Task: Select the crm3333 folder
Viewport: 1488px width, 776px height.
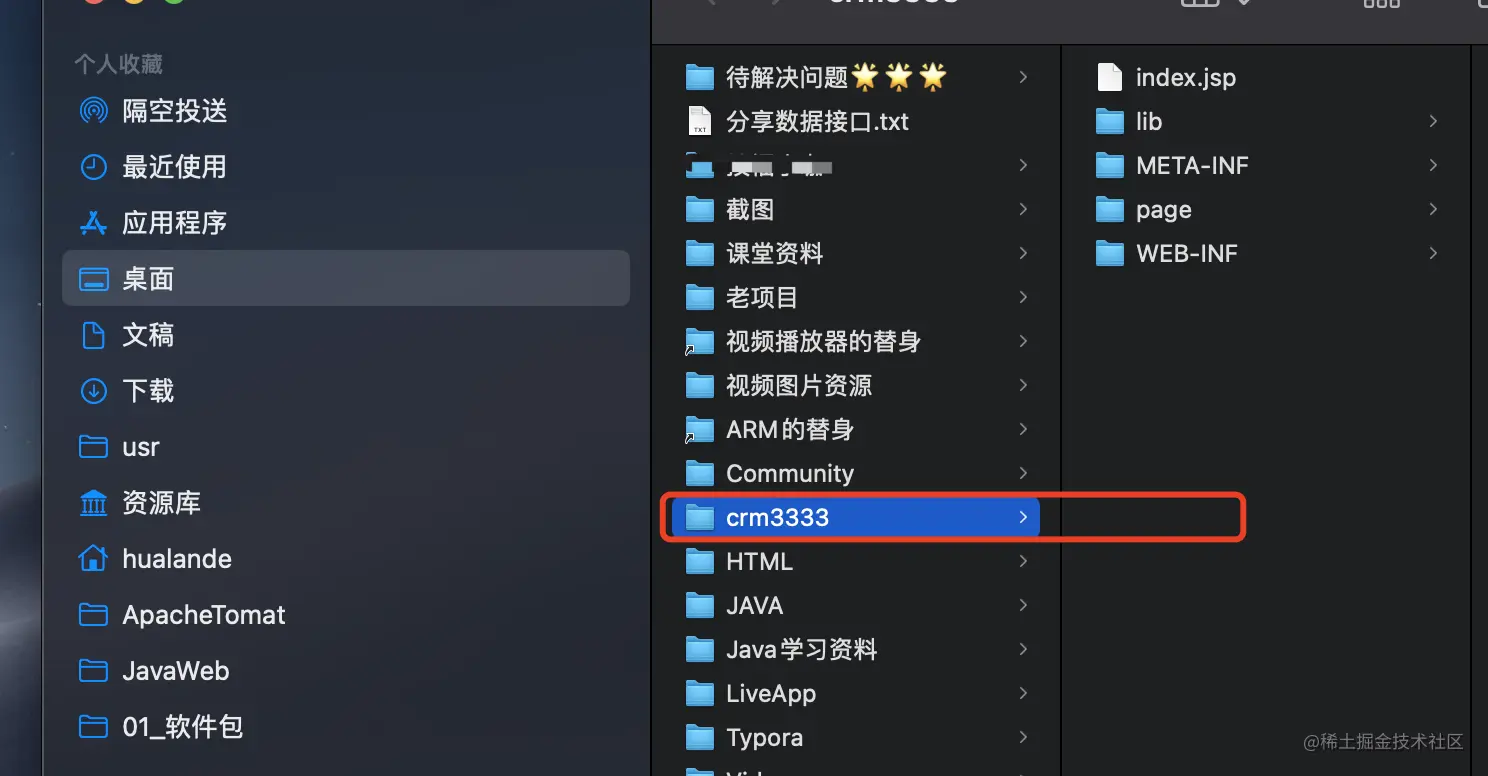Action: click(x=856, y=517)
